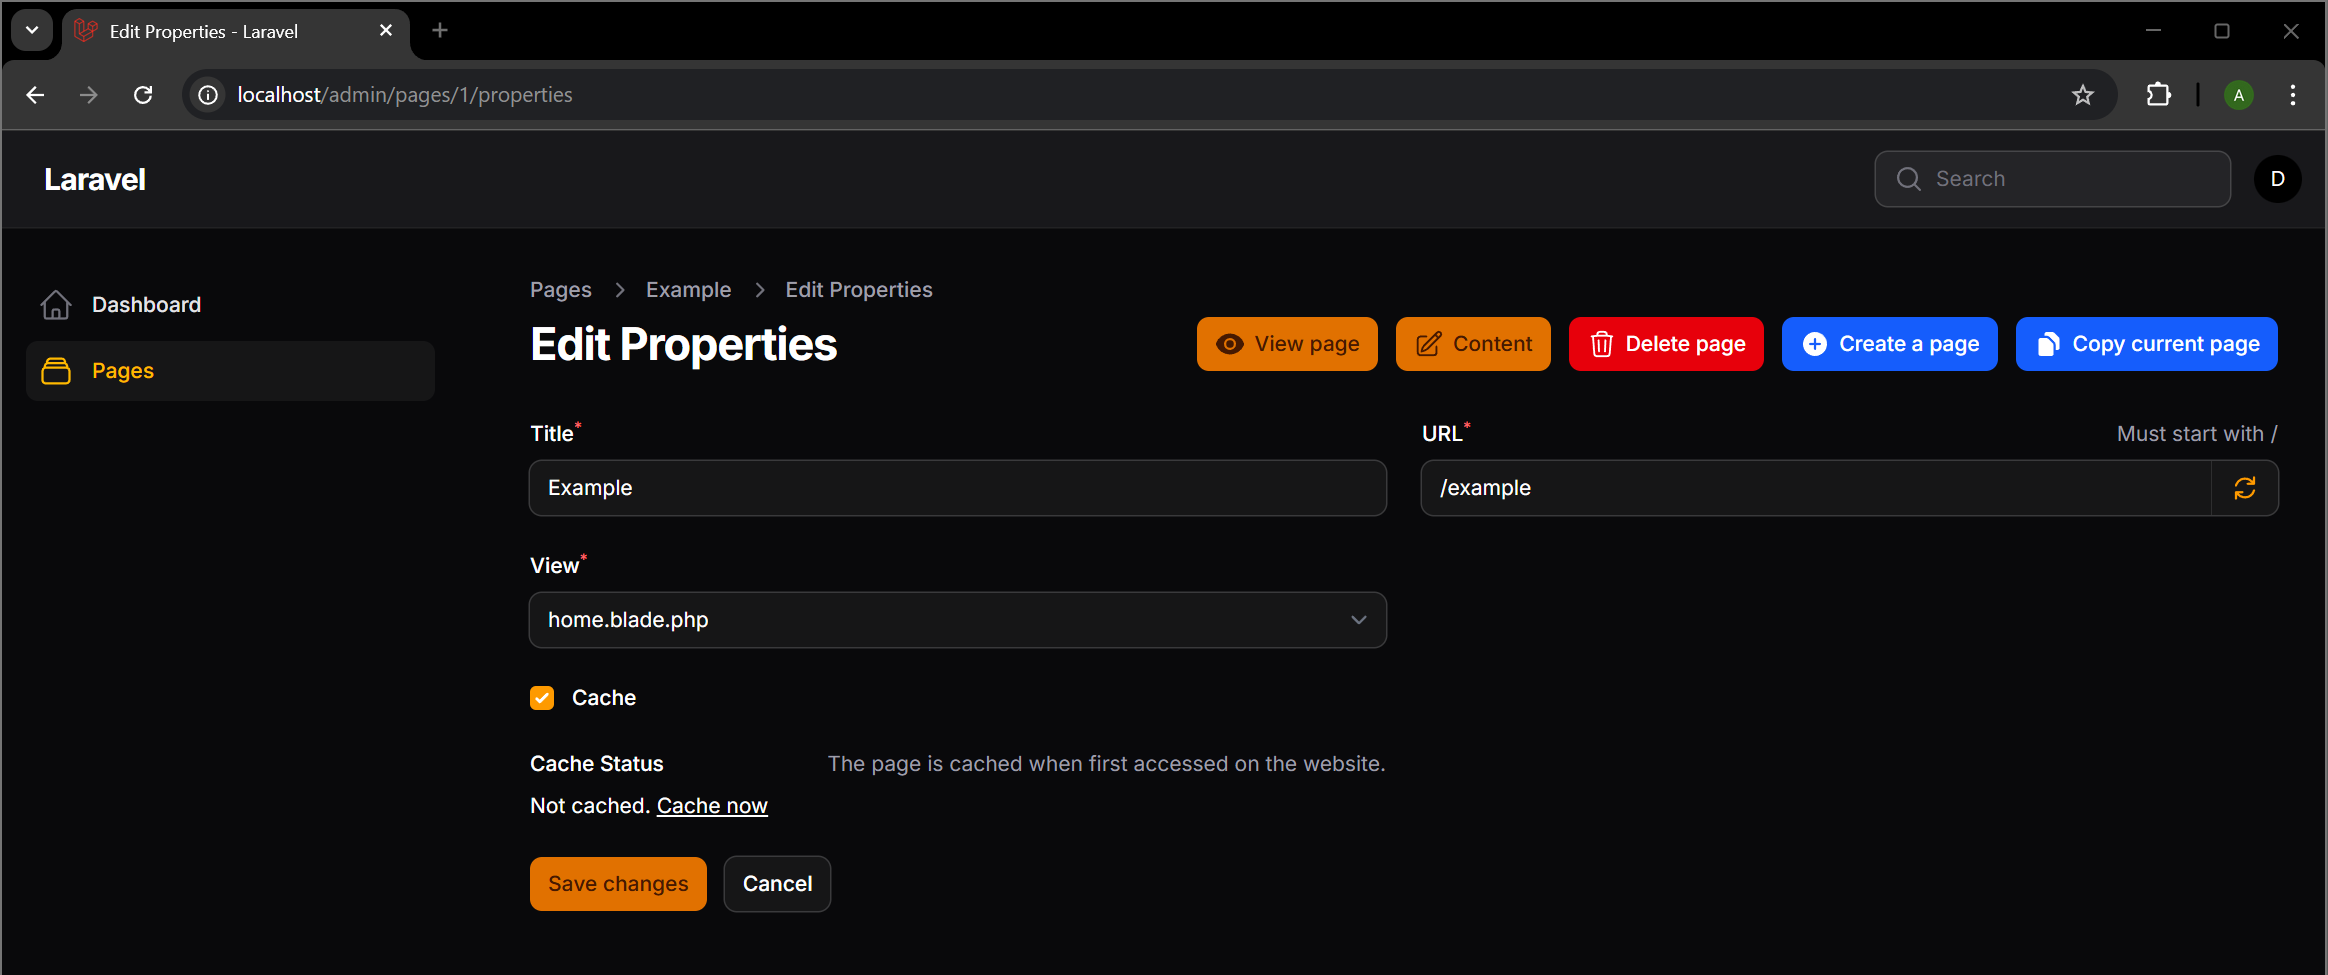Open the browser tab search chevron
2328x975 pixels.
tap(31, 30)
